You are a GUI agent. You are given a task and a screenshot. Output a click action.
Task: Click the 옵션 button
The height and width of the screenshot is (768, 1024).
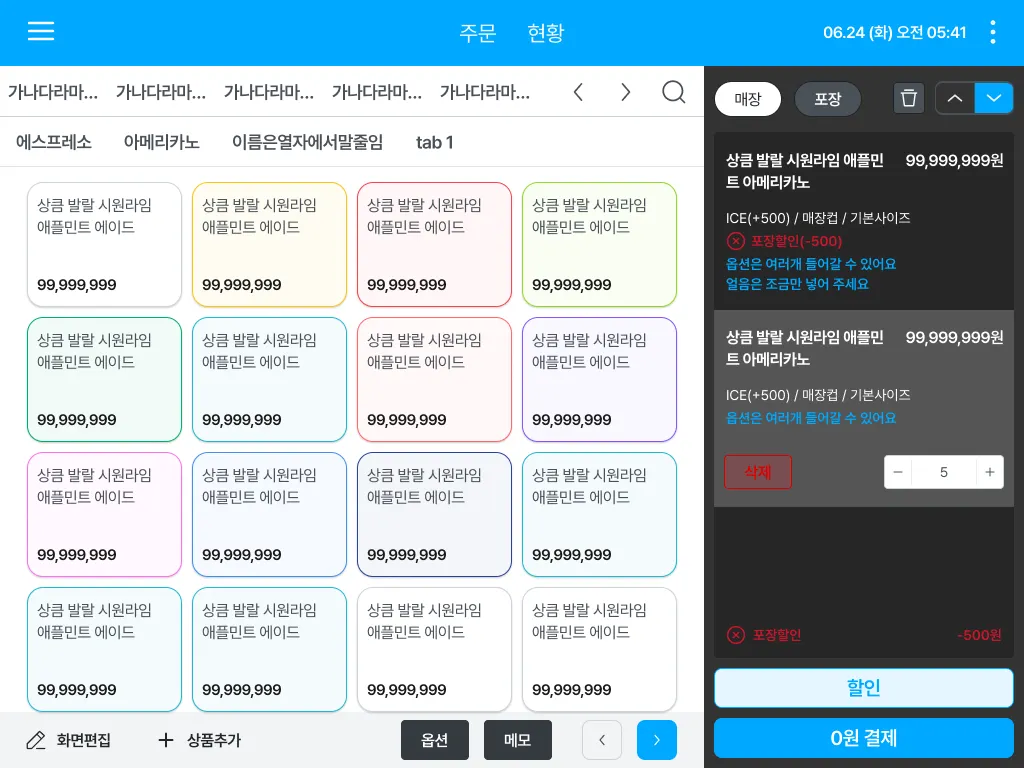(434, 740)
